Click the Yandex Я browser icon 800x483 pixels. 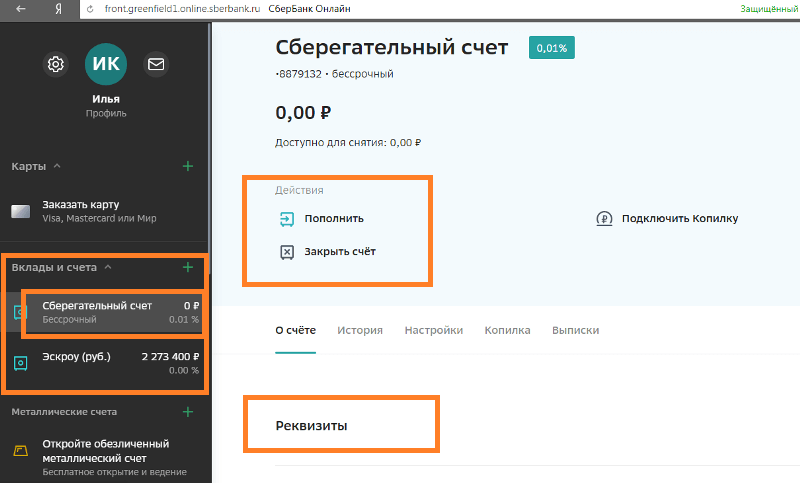click(59, 9)
